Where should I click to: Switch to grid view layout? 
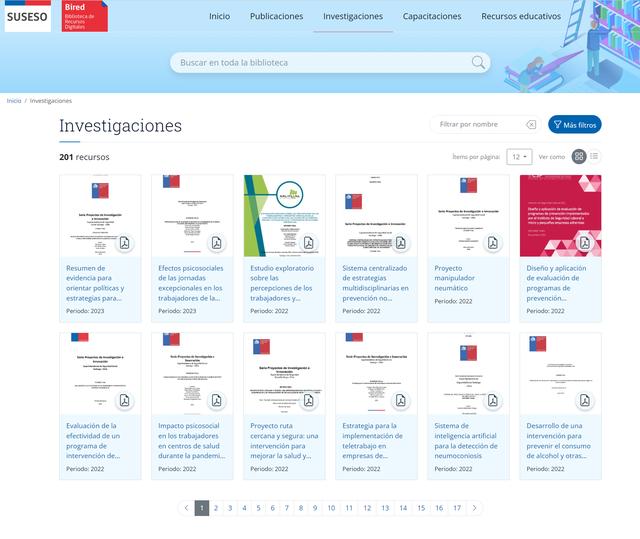(579, 157)
